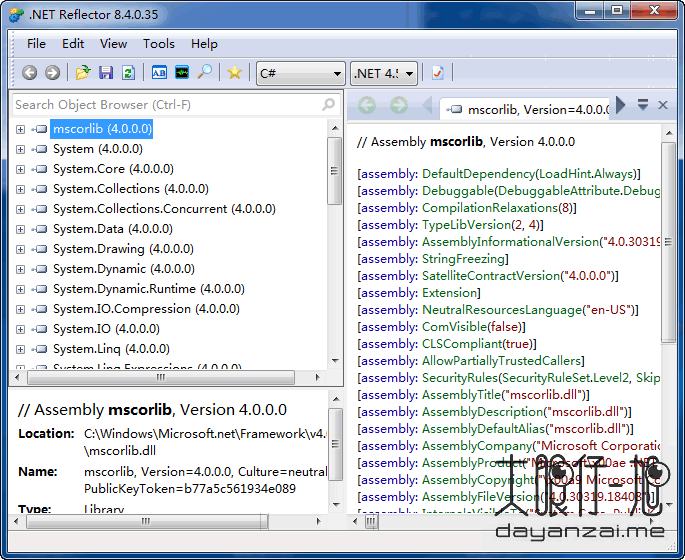
Task: Click the green analyzer monitor icon
Action: click(x=182, y=73)
